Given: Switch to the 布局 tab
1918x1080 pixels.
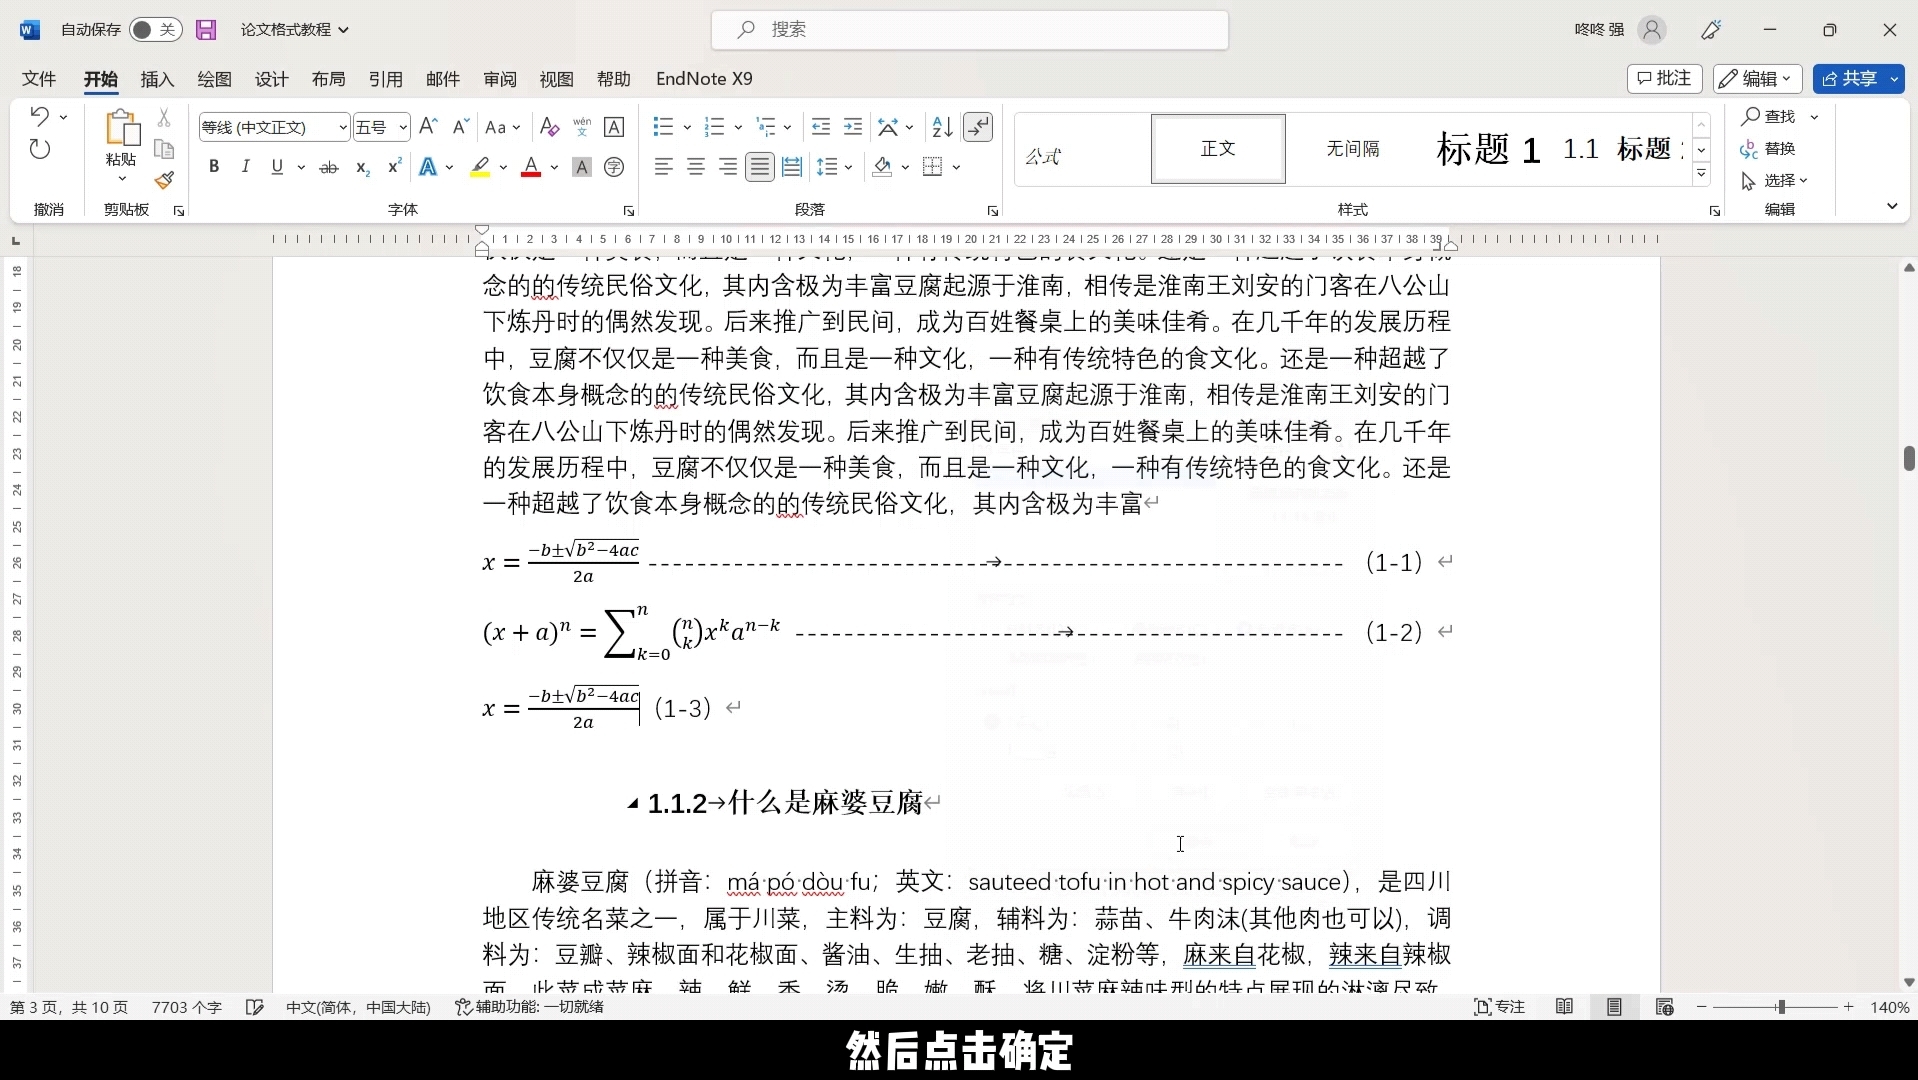Looking at the screenshot, I should (x=328, y=79).
